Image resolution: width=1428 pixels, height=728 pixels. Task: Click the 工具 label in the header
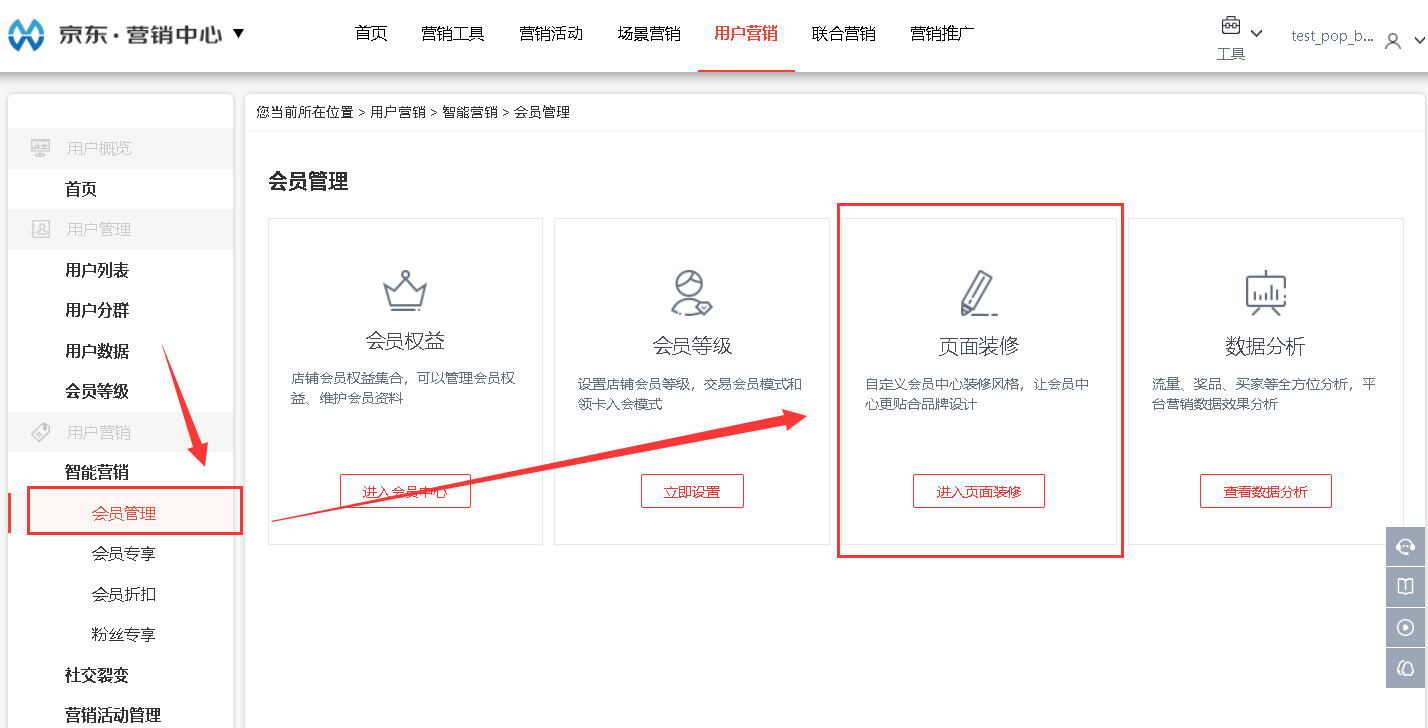pyautogui.click(x=1231, y=54)
